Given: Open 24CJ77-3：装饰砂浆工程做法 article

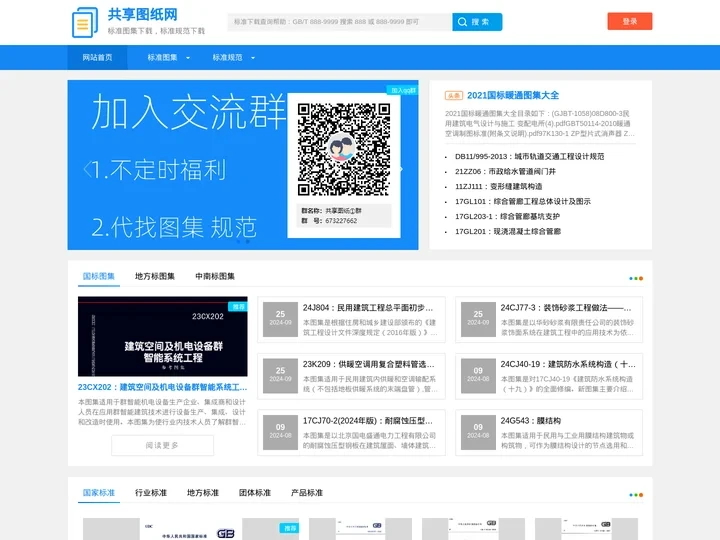Looking at the screenshot, I should 566,308.
